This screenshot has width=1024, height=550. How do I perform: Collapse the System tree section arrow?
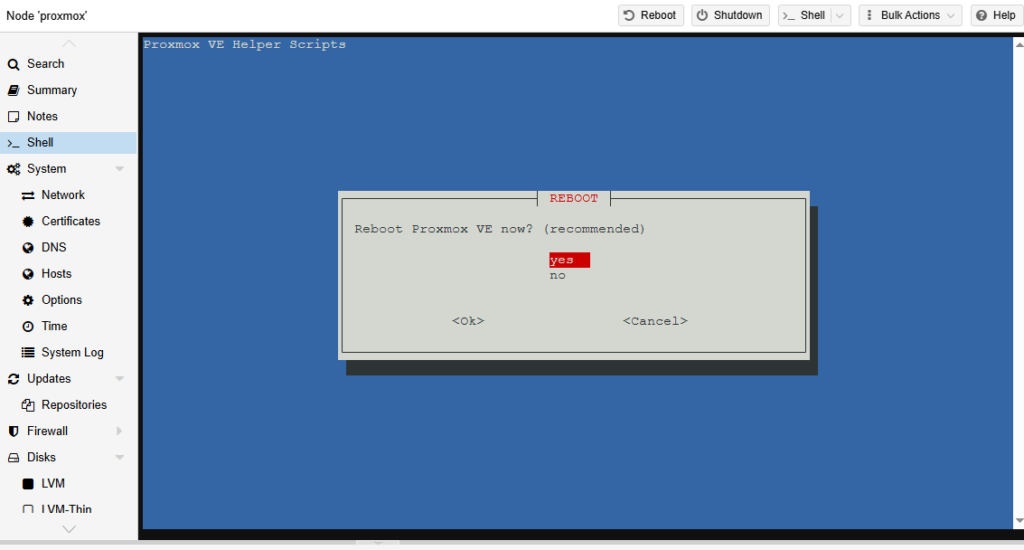click(x=120, y=169)
